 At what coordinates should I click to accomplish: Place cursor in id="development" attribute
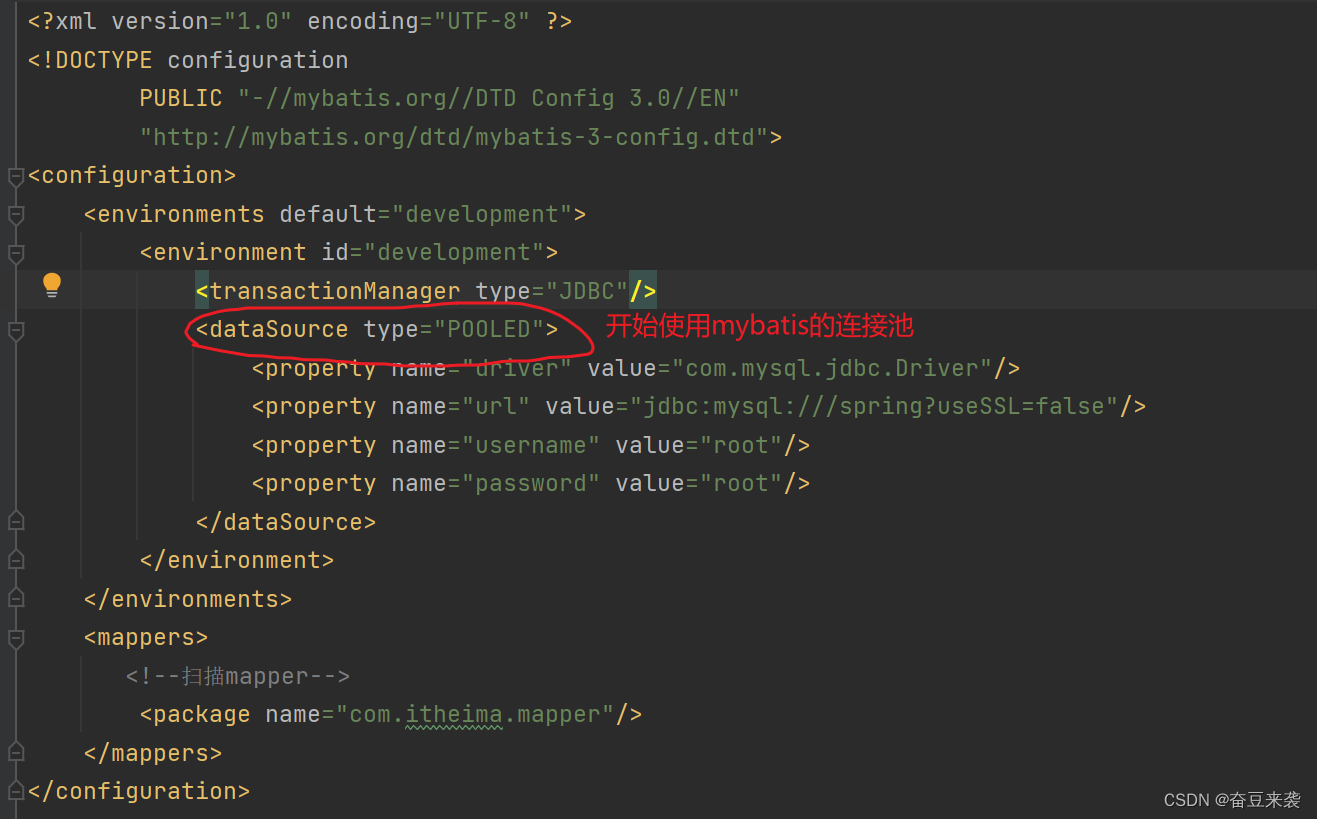(x=432, y=252)
